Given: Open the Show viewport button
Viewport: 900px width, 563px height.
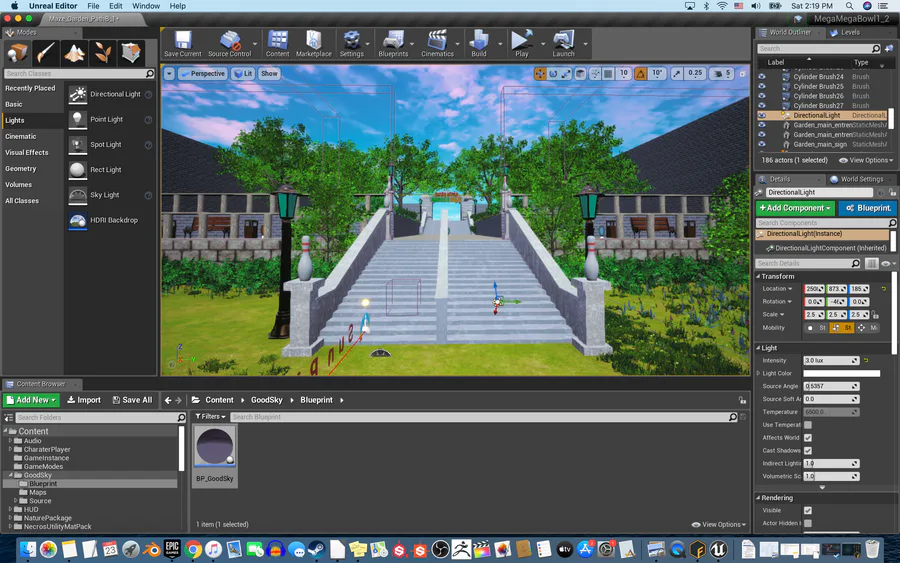Looking at the screenshot, I should (269, 73).
